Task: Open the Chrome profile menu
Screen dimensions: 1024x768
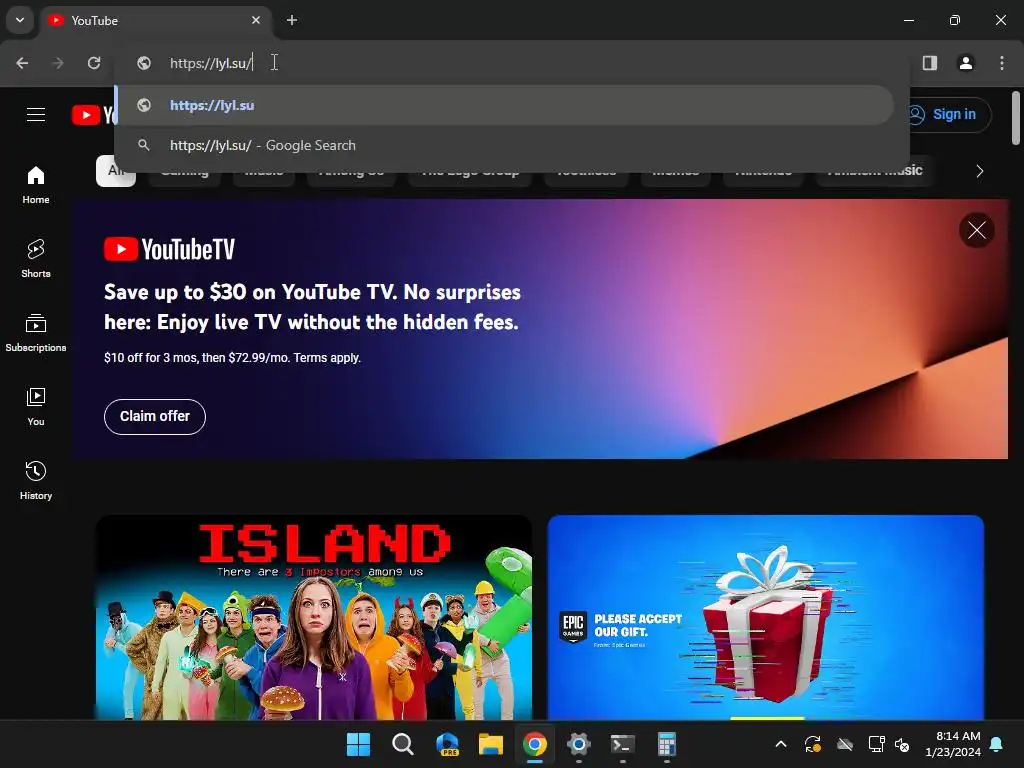Action: [965, 63]
